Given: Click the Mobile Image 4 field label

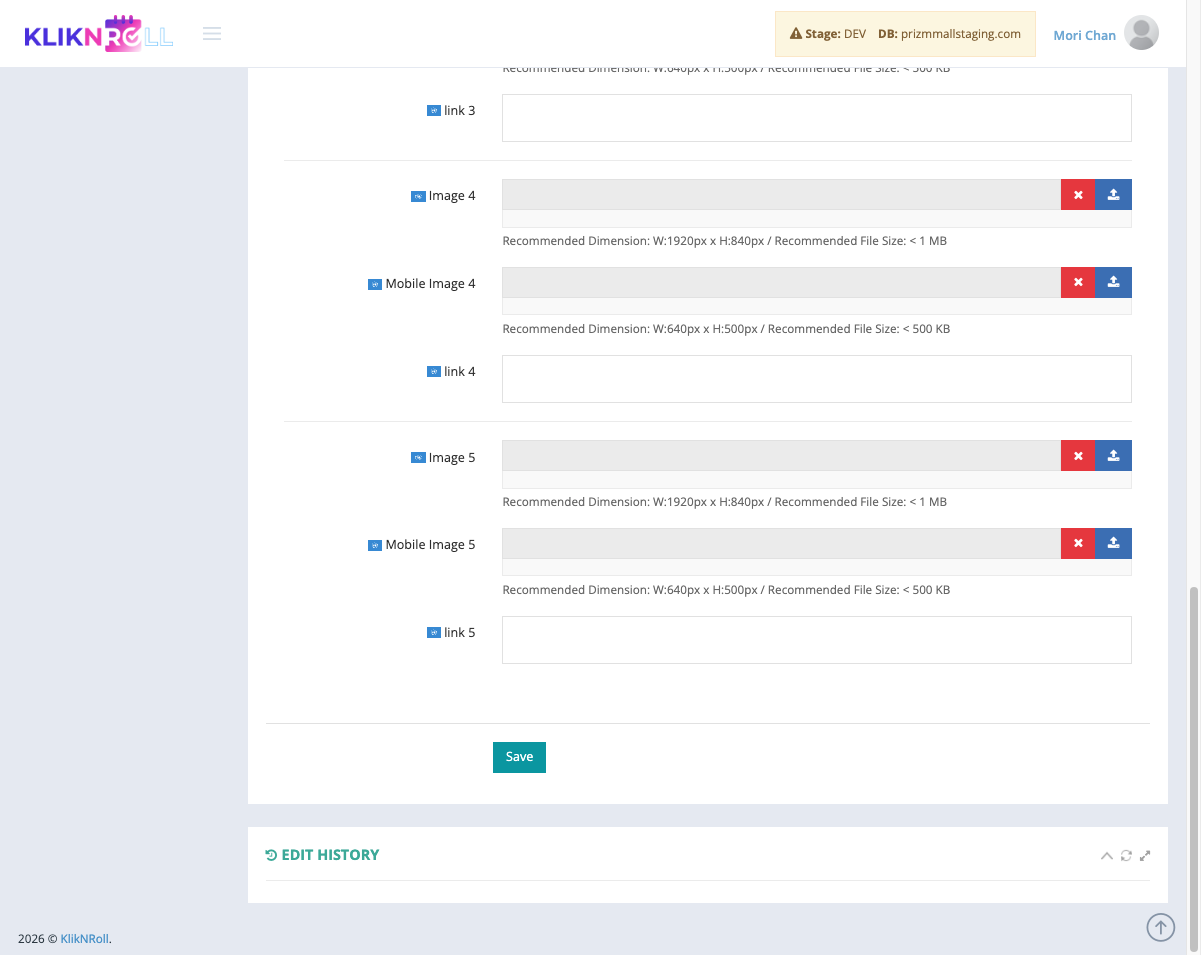Looking at the screenshot, I should tap(431, 284).
